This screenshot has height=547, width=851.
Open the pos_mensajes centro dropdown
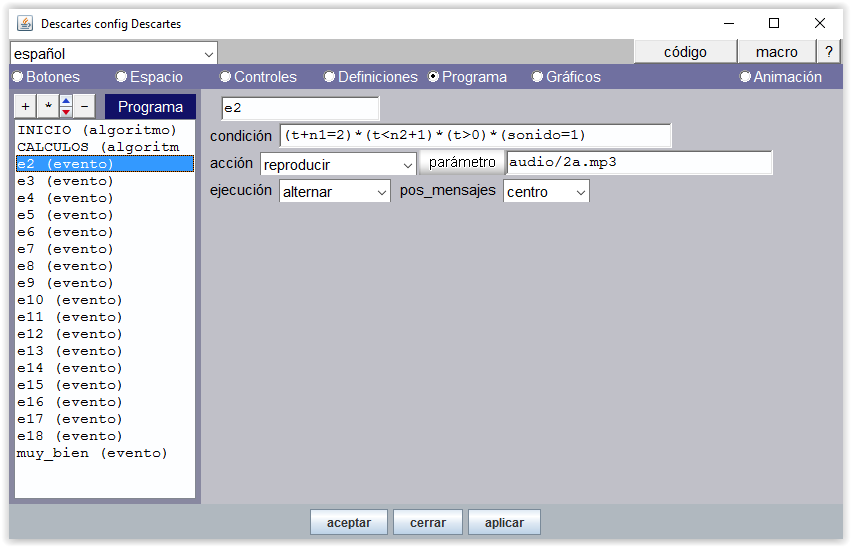tap(546, 191)
